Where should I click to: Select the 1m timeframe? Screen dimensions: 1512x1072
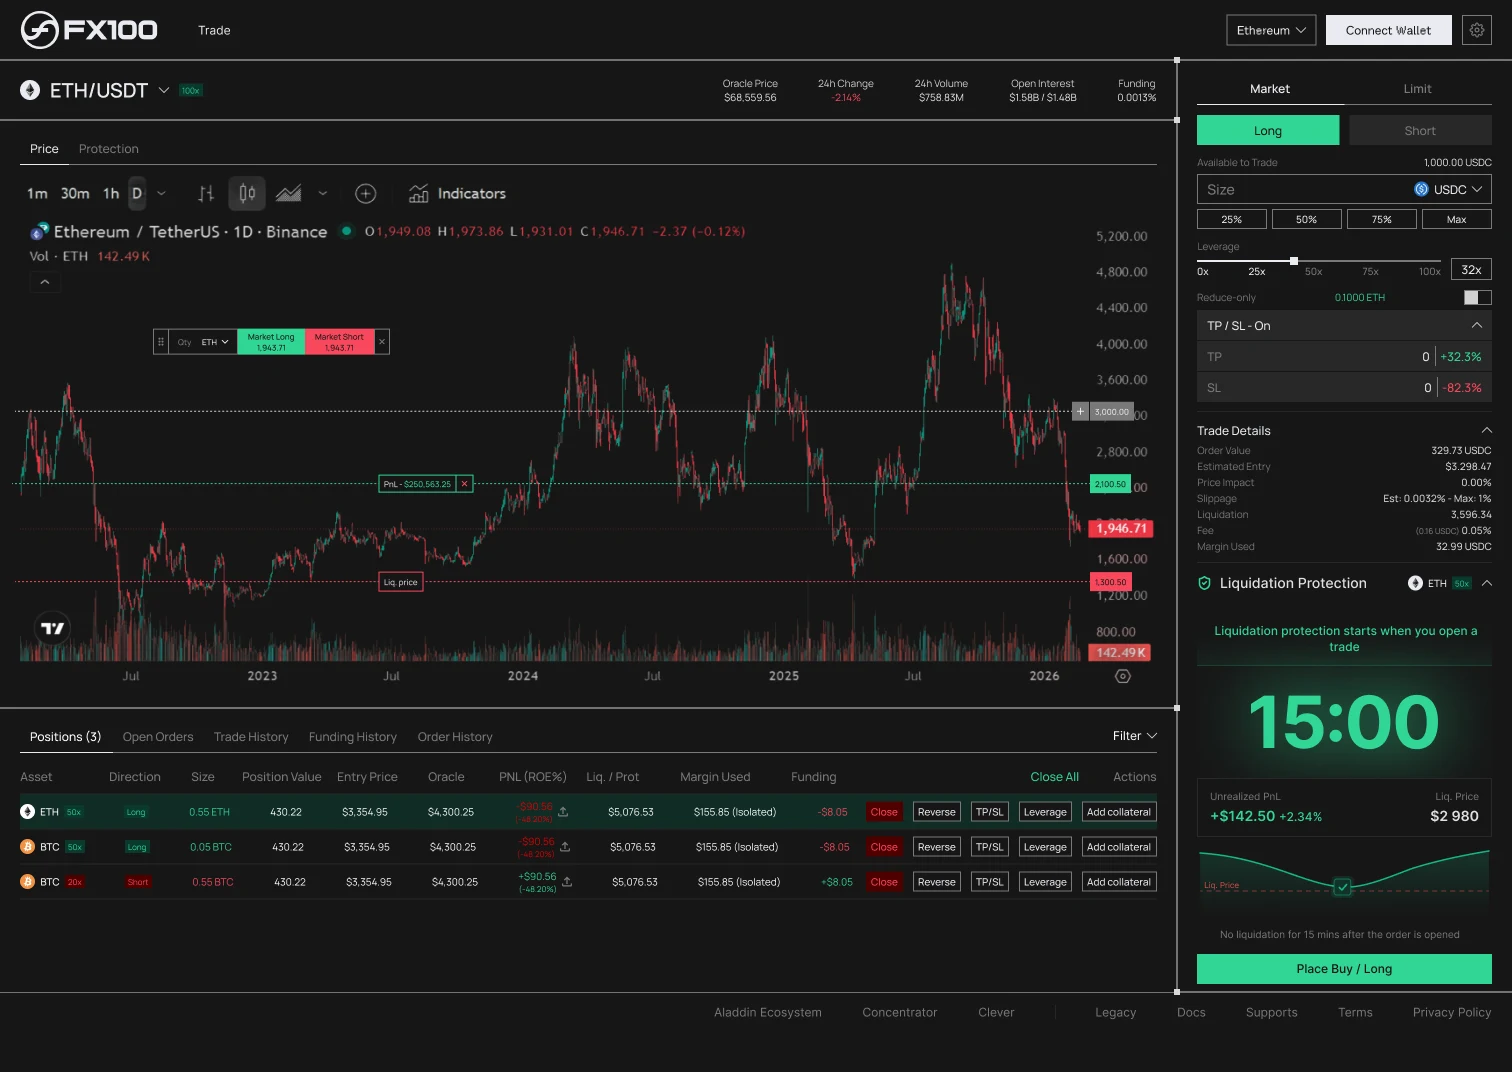coord(37,194)
